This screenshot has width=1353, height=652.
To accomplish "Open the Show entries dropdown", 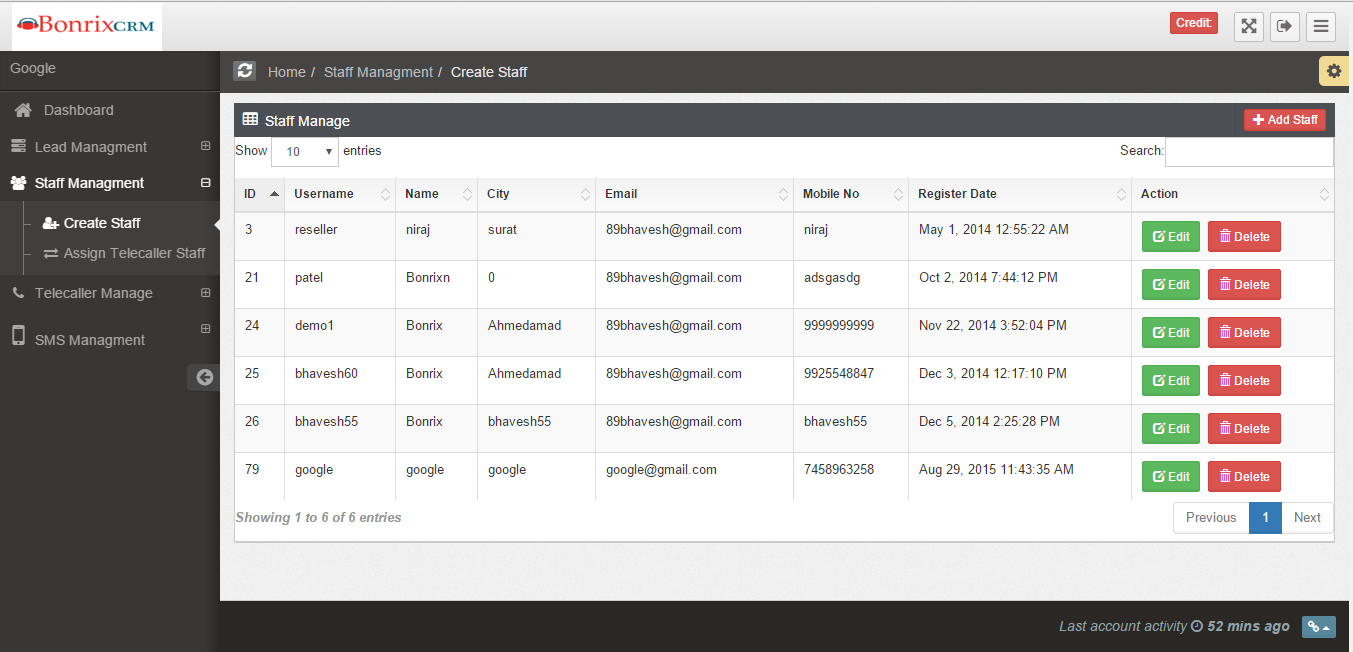I will coord(305,152).
